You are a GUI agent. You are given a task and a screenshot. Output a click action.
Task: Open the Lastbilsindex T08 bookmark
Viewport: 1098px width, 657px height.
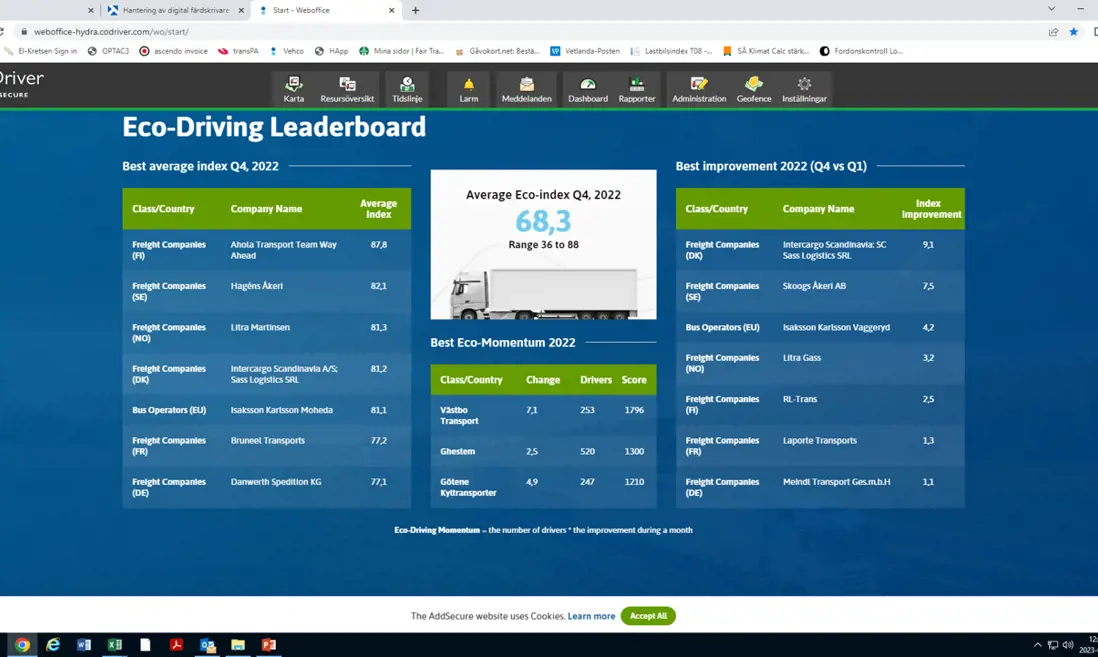tap(671, 51)
